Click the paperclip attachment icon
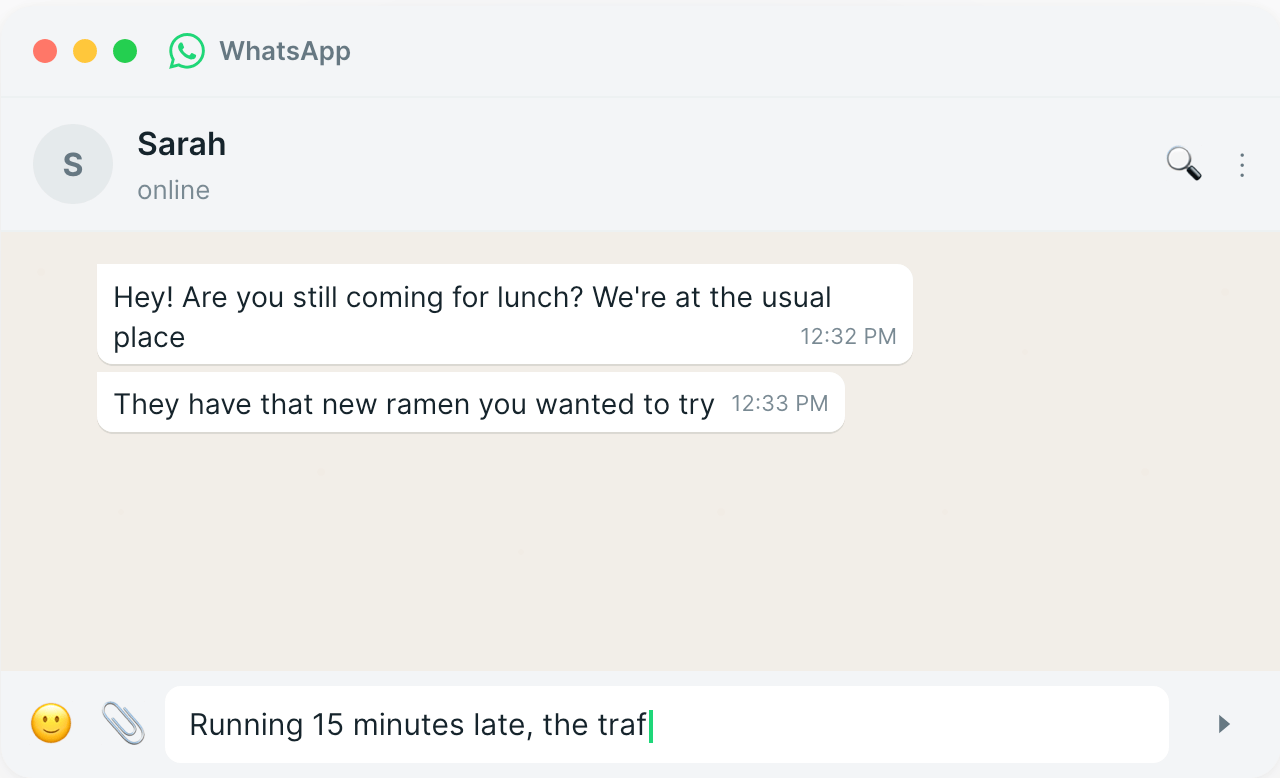Image resolution: width=1280 pixels, height=778 pixels. point(122,724)
